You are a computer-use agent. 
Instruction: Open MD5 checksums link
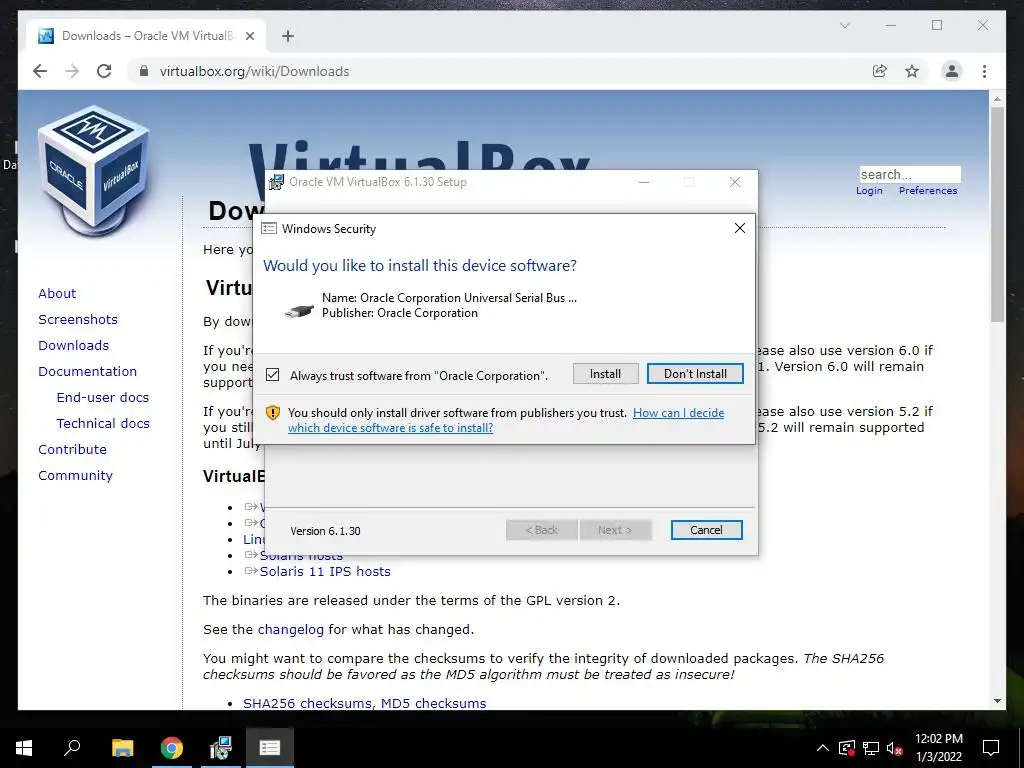(434, 703)
